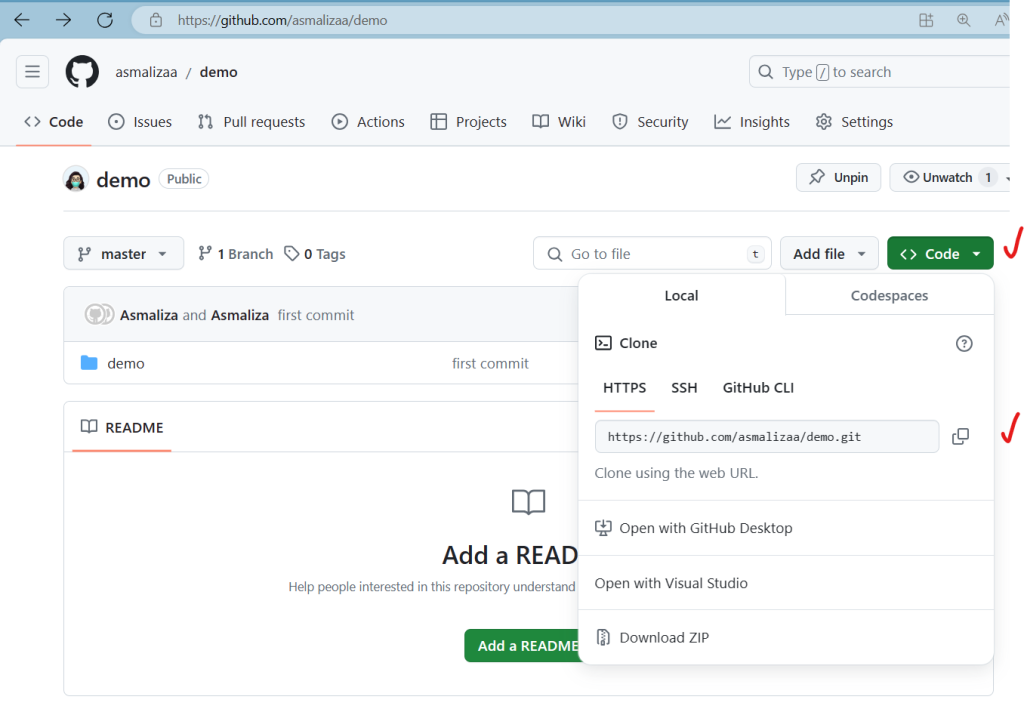Click Download ZIP option
This screenshot has height=712, width=1024.
[x=663, y=638]
